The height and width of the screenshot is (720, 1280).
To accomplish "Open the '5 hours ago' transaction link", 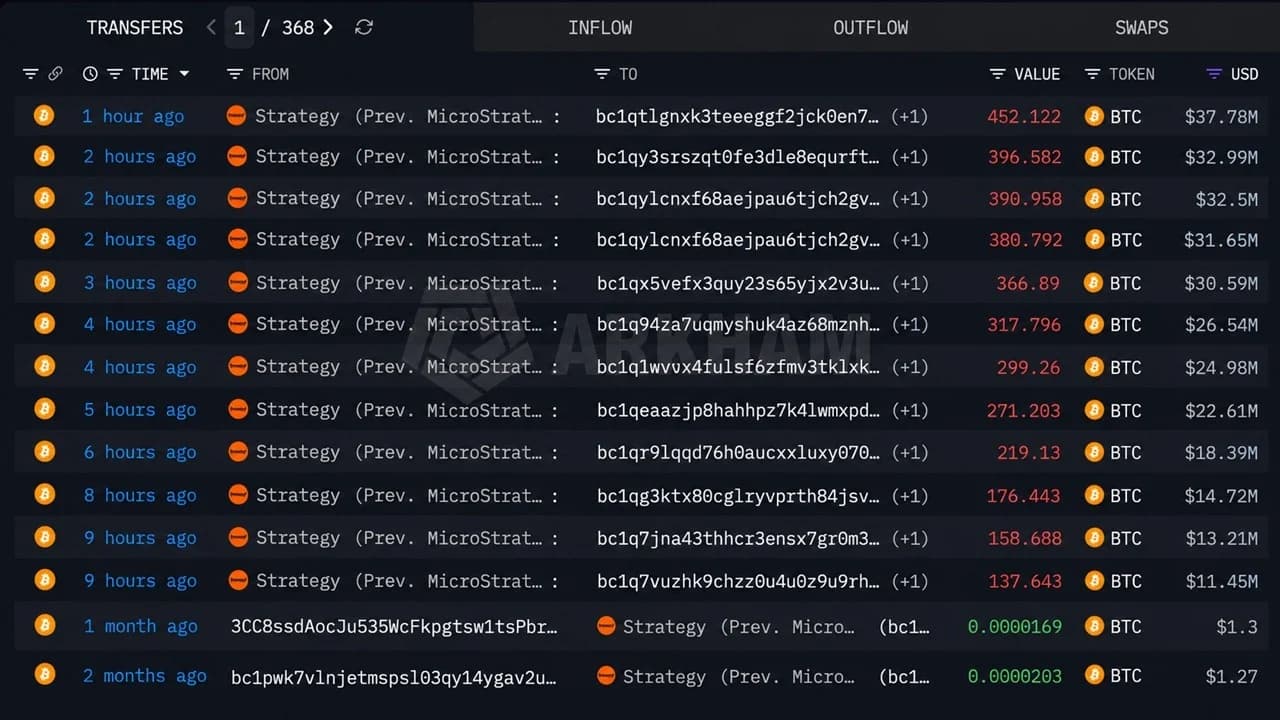I will [140, 410].
